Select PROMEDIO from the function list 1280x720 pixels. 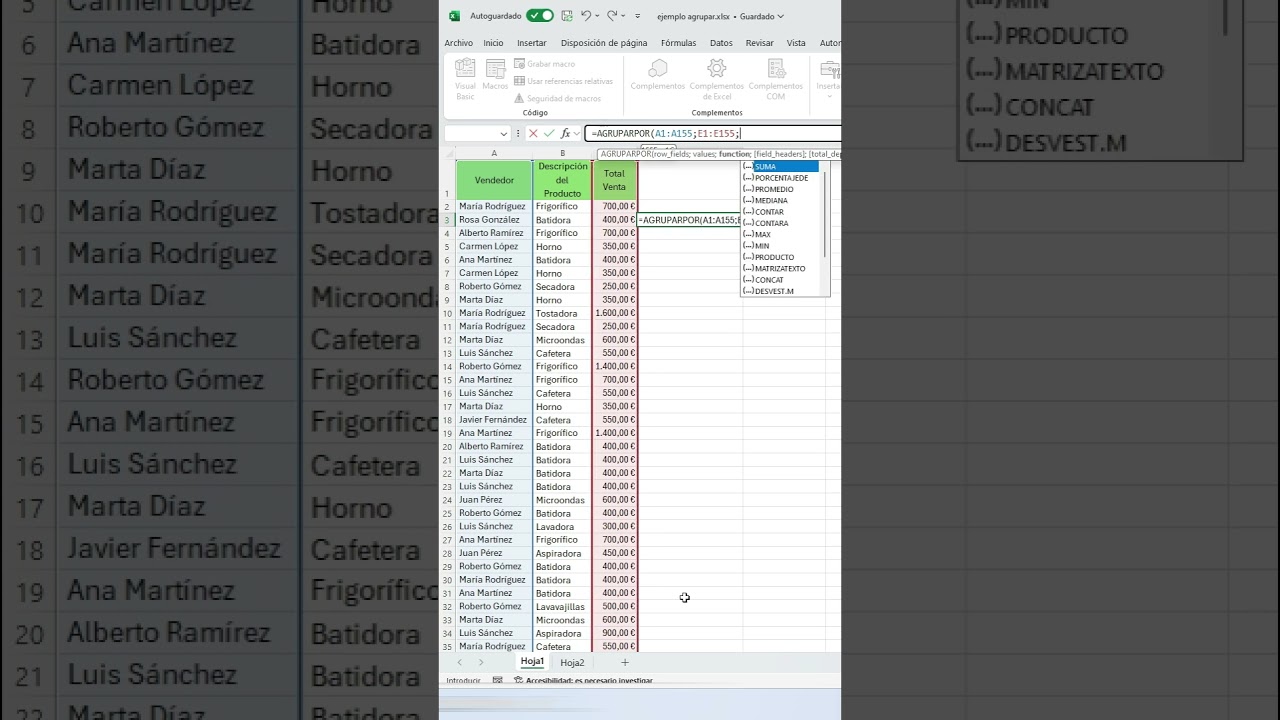pyautogui.click(x=780, y=189)
